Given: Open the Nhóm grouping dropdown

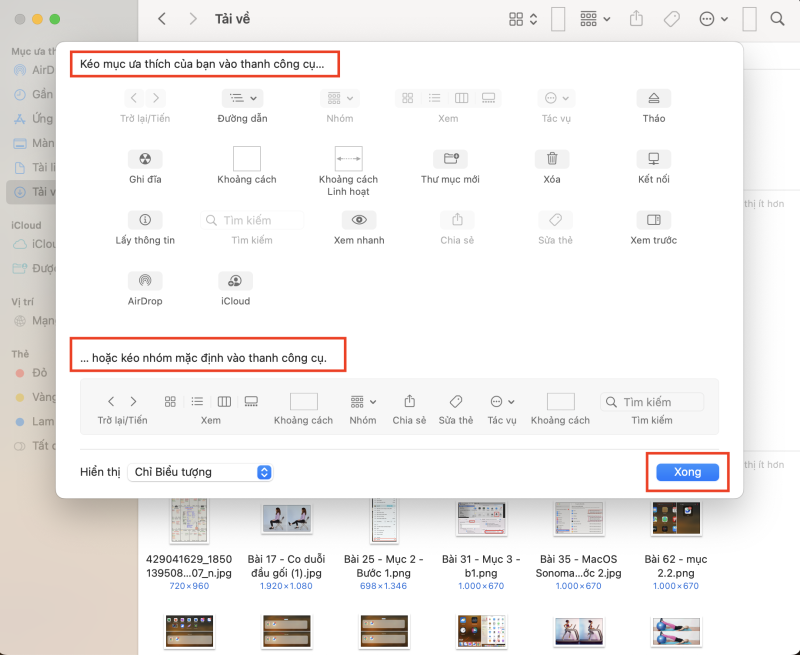Looking at the screenshot, I should point(339,97).
